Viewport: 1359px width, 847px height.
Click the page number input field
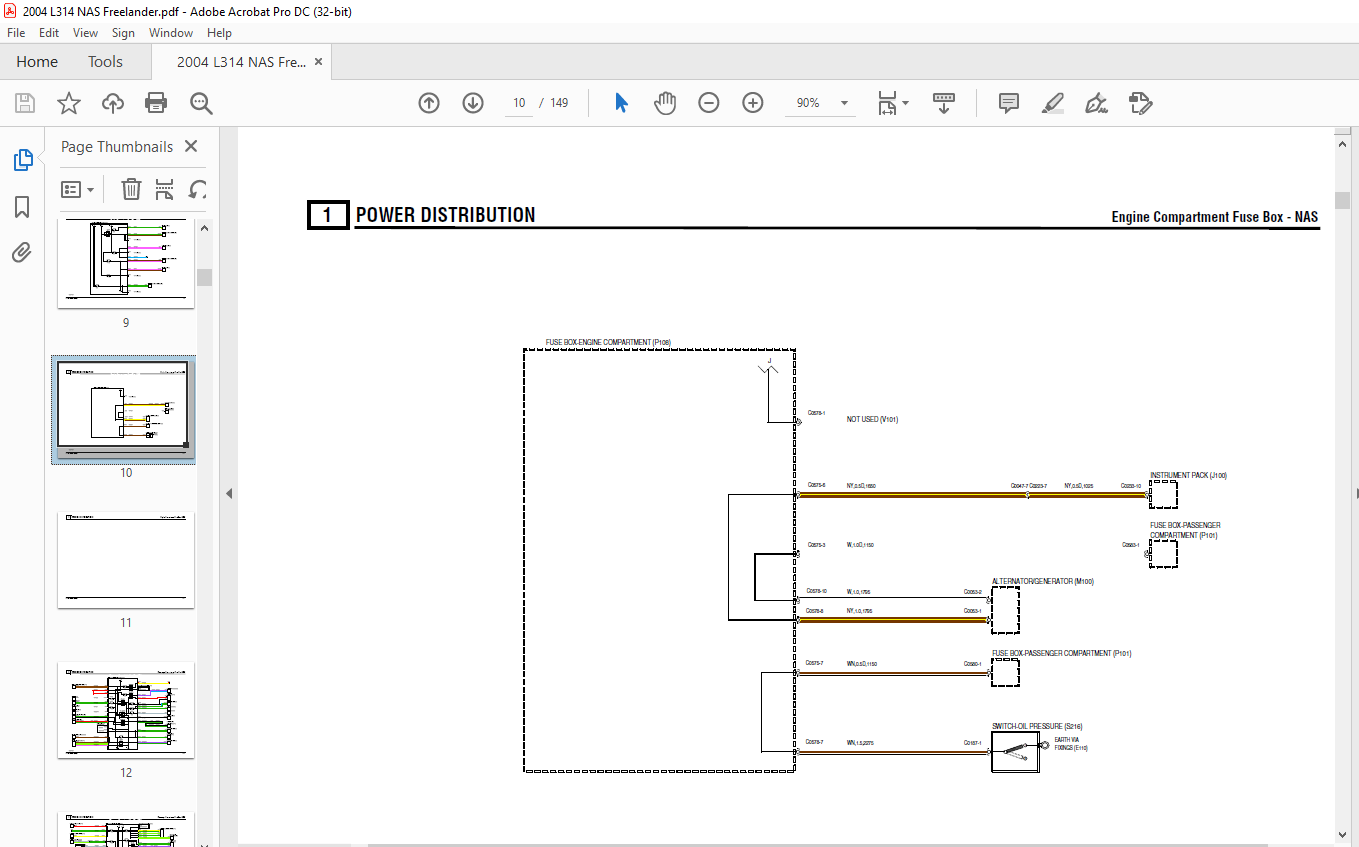(x=519, y=103)
